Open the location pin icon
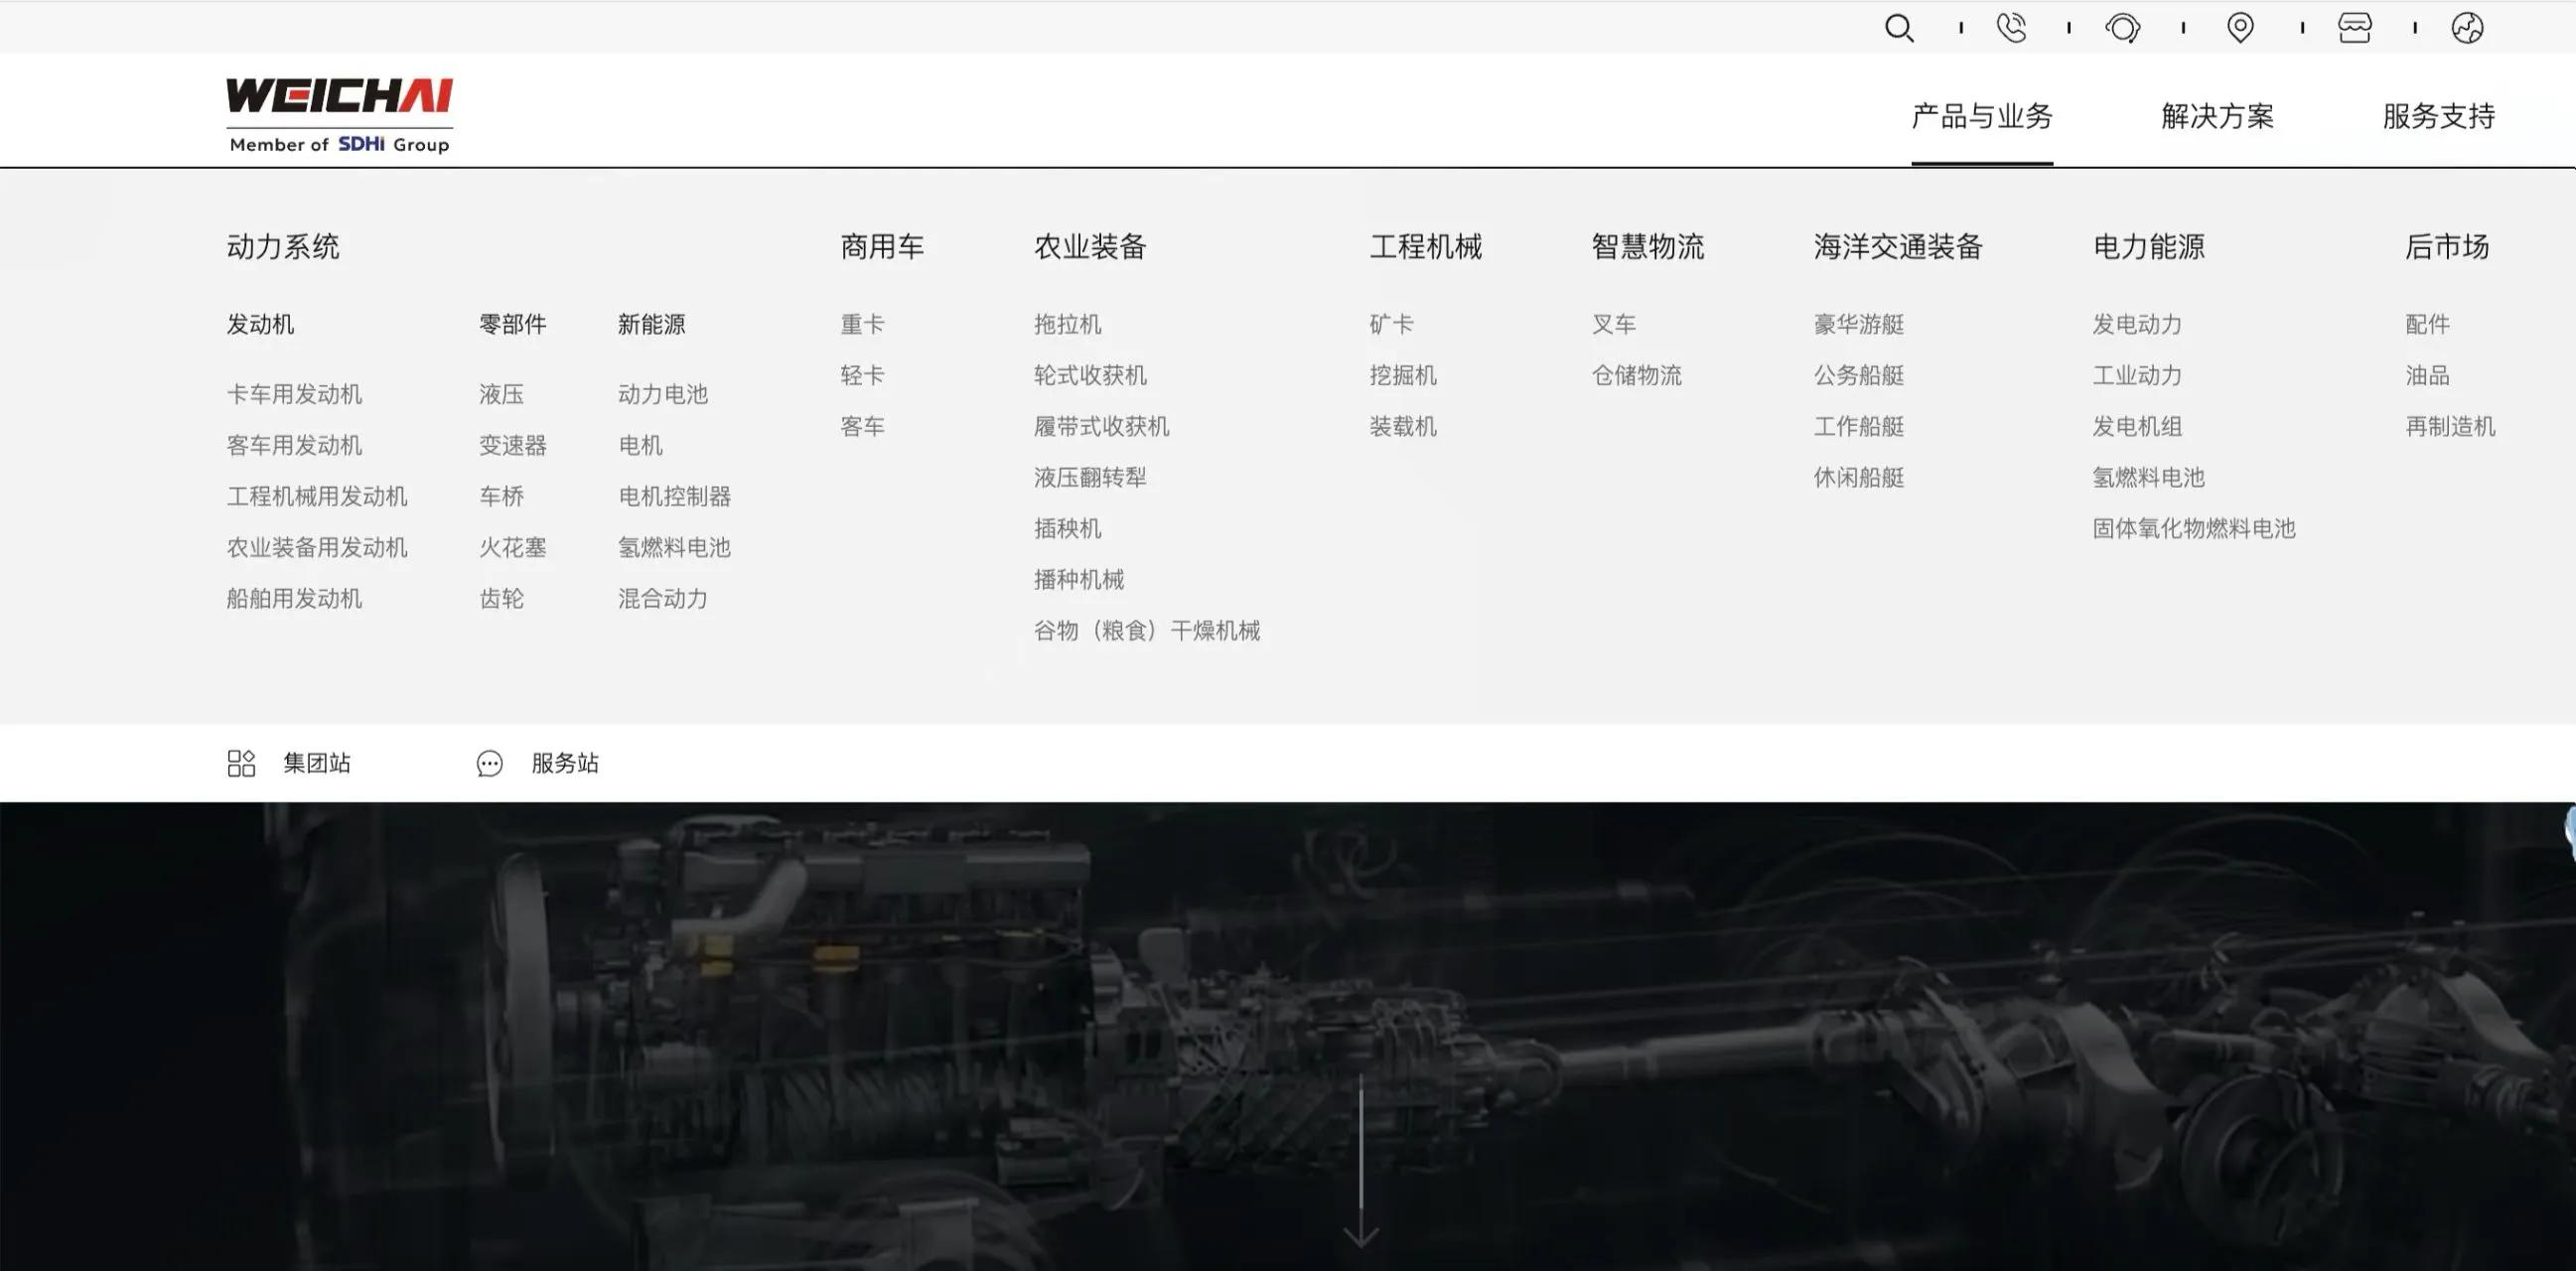The height and width of the screenshot is (1271, 2576). [x=2241, y=28]
